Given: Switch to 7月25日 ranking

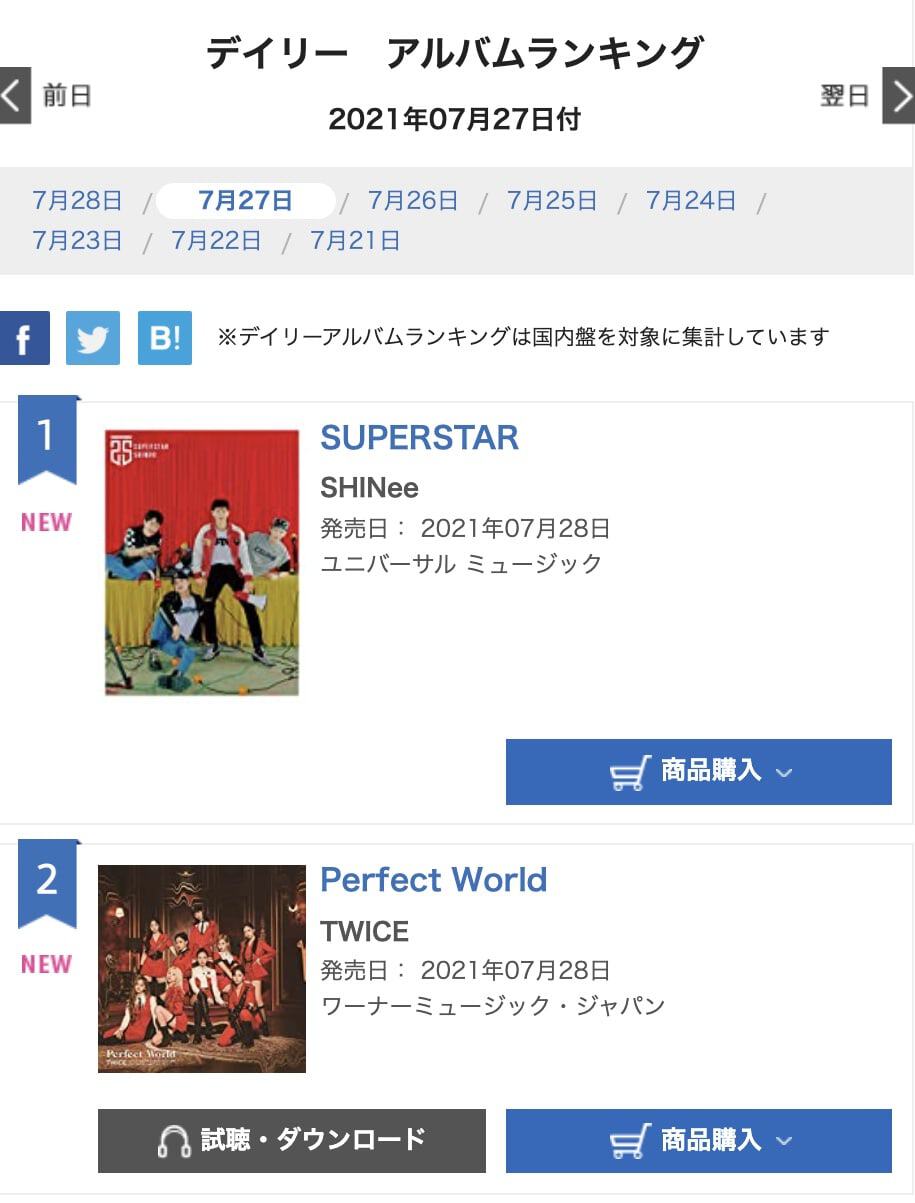Looking at the screenshot, I should click(552, 200).
